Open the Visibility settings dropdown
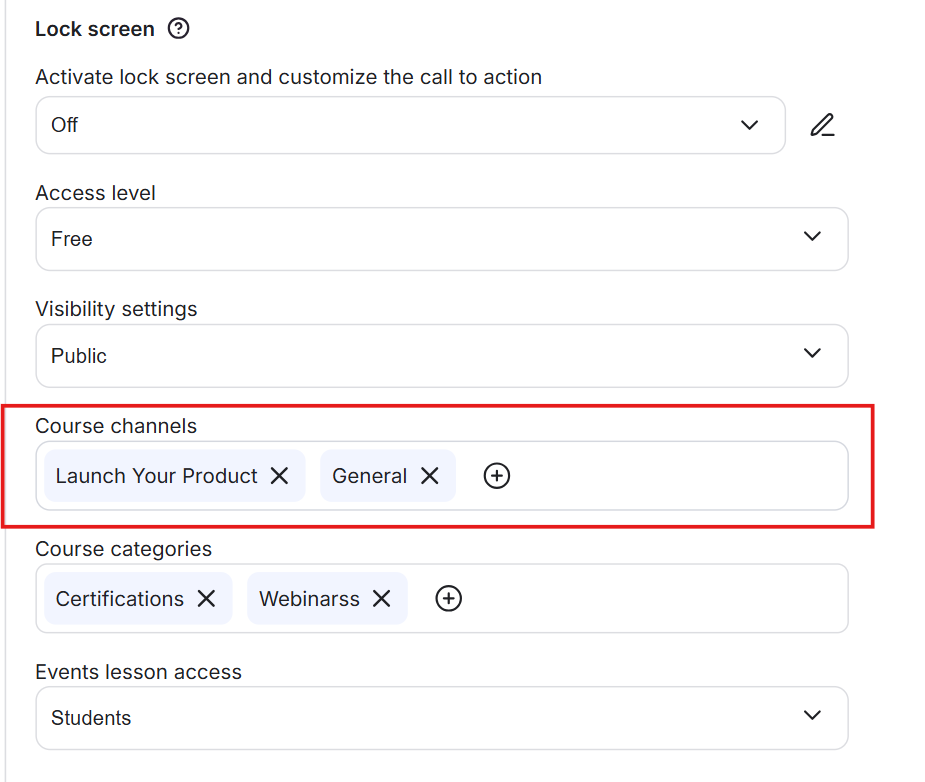 pos(441,356)
